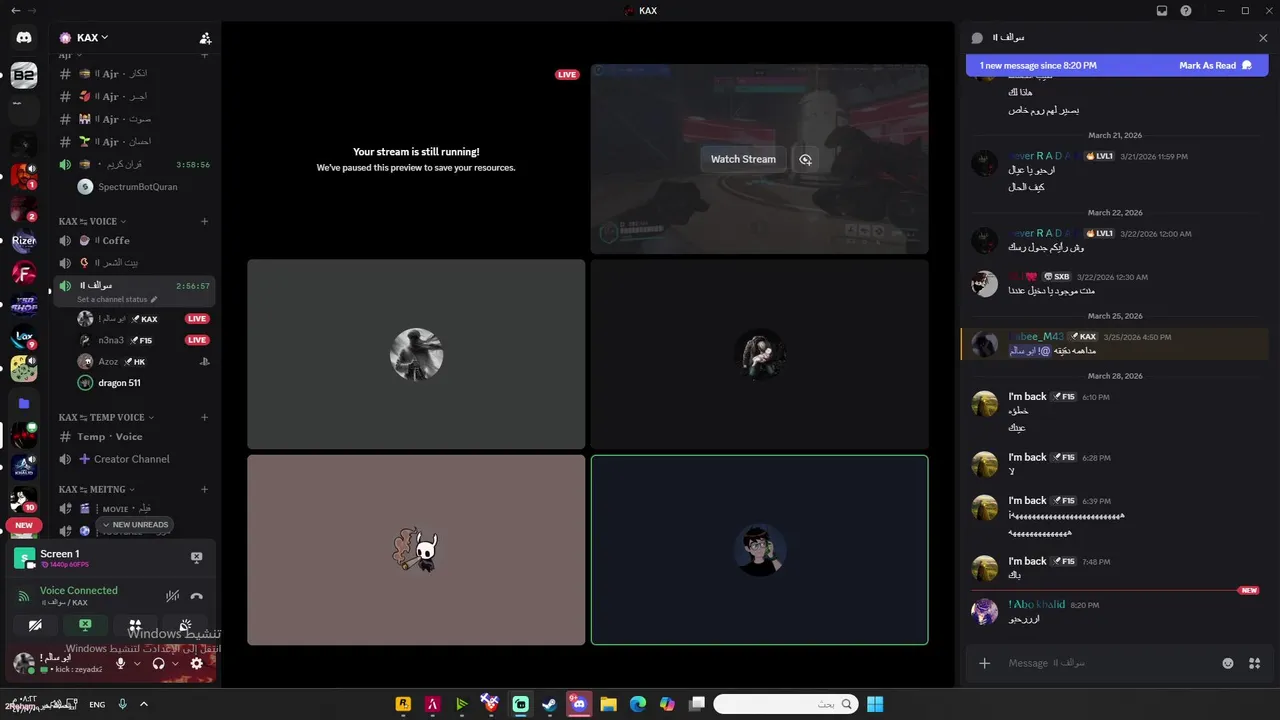Open Discord direct messages home

pyautogui.click(x=24, y=37)
